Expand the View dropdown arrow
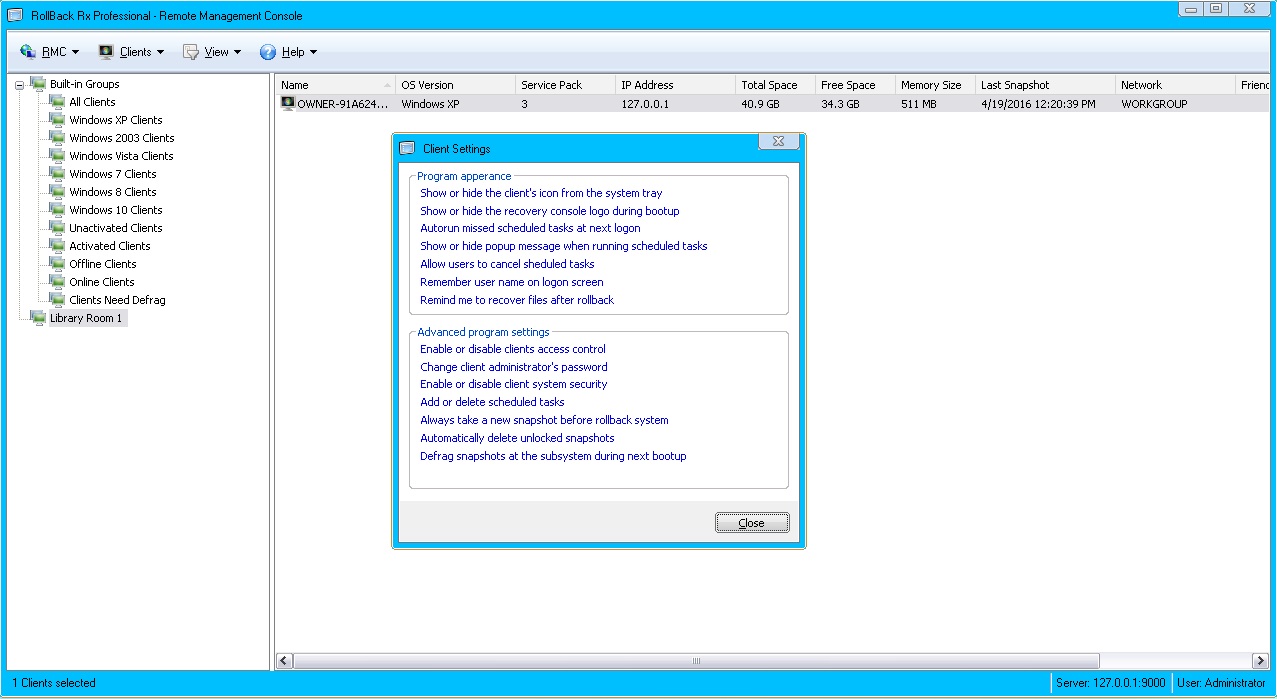This screenshot has height=699, width=1277. tap(237, 53)
